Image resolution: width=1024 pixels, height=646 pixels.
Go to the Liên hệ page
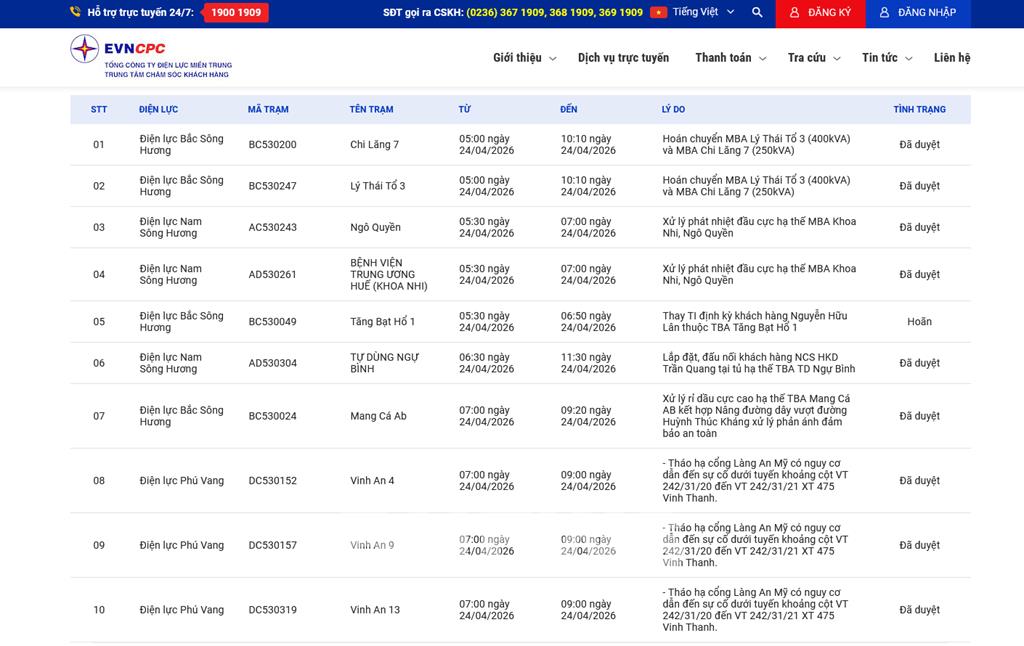[951, 58]
